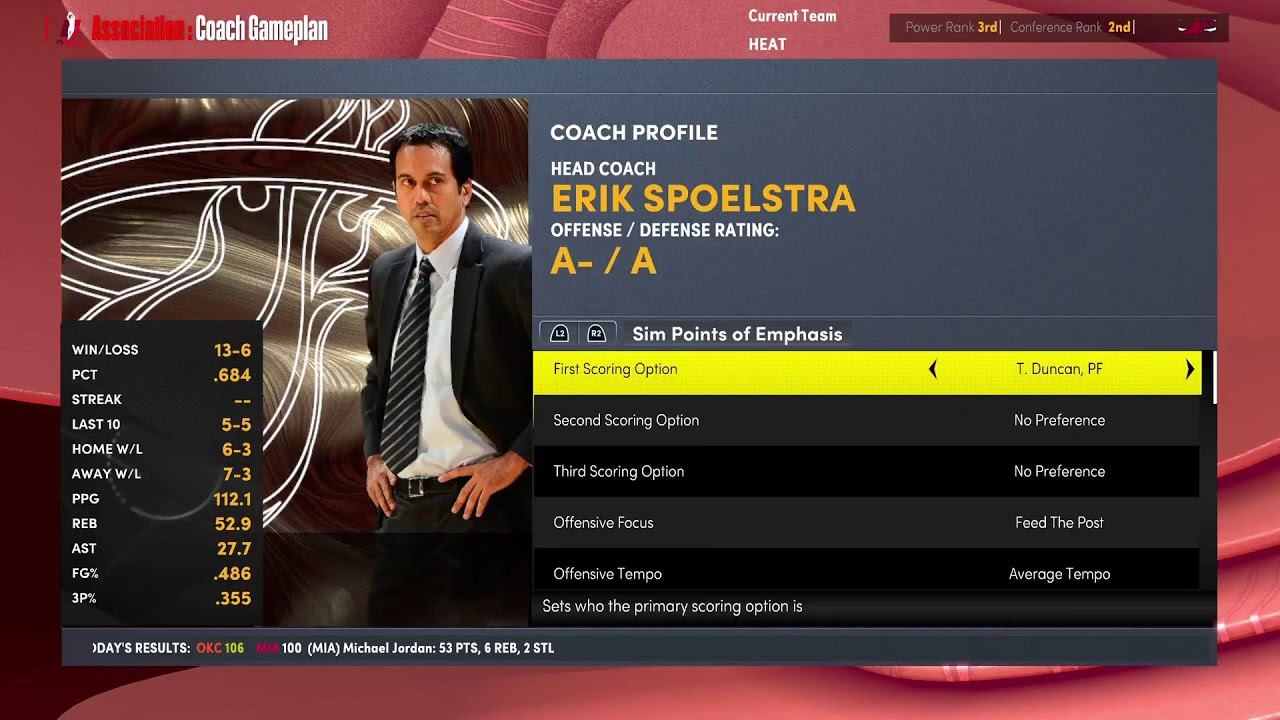Viewport: 1280px width, 720px height.
Task: Change the Average Tempo value
Action: coord(1060,574)
